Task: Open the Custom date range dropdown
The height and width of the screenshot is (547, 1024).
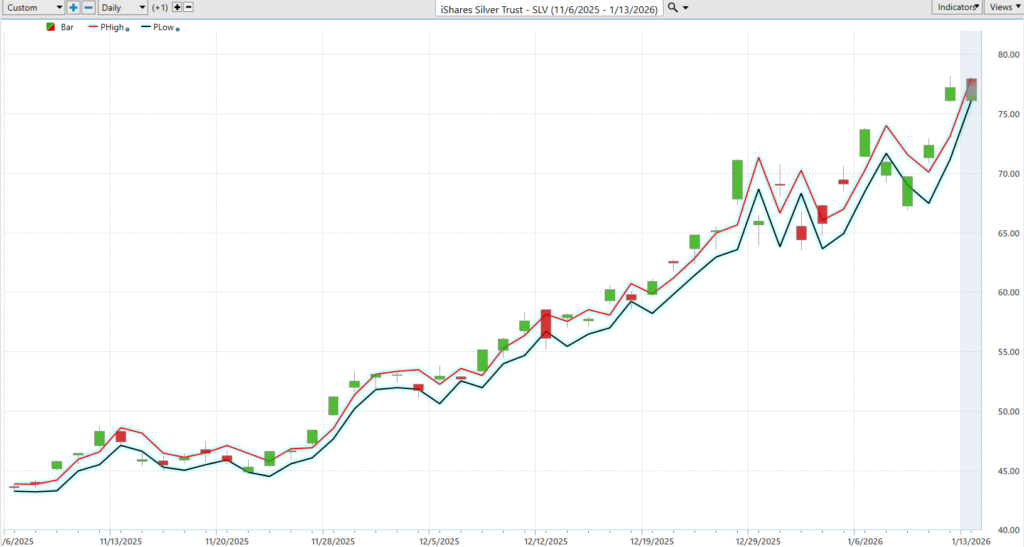Action: (x=33, y=7)
